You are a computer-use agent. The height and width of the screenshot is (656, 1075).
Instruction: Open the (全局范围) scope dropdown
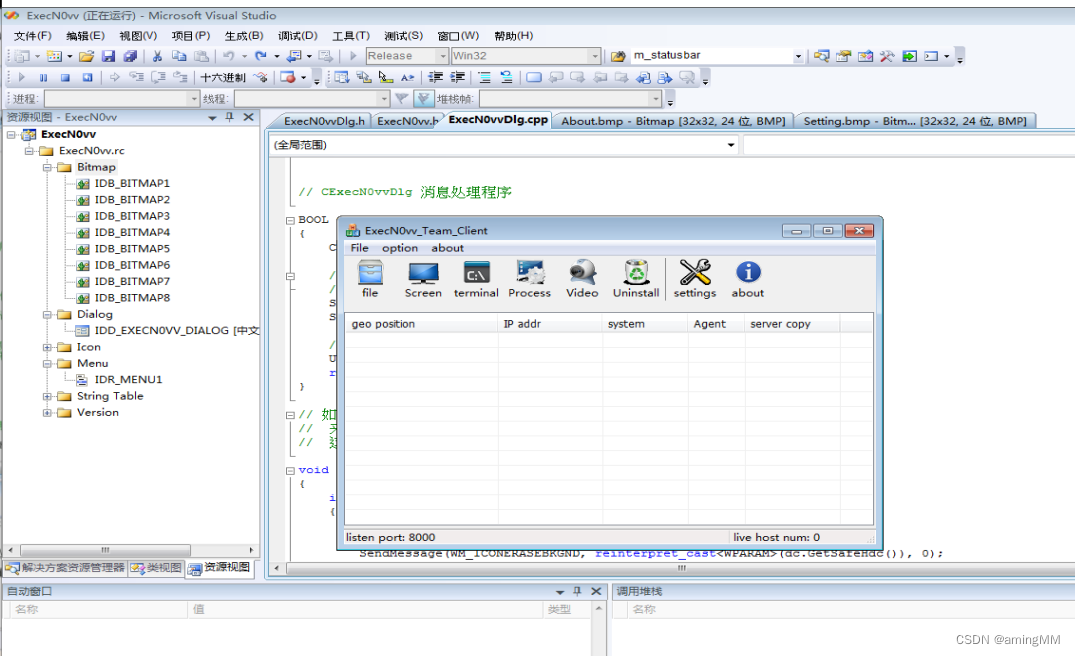coord(731,145)
